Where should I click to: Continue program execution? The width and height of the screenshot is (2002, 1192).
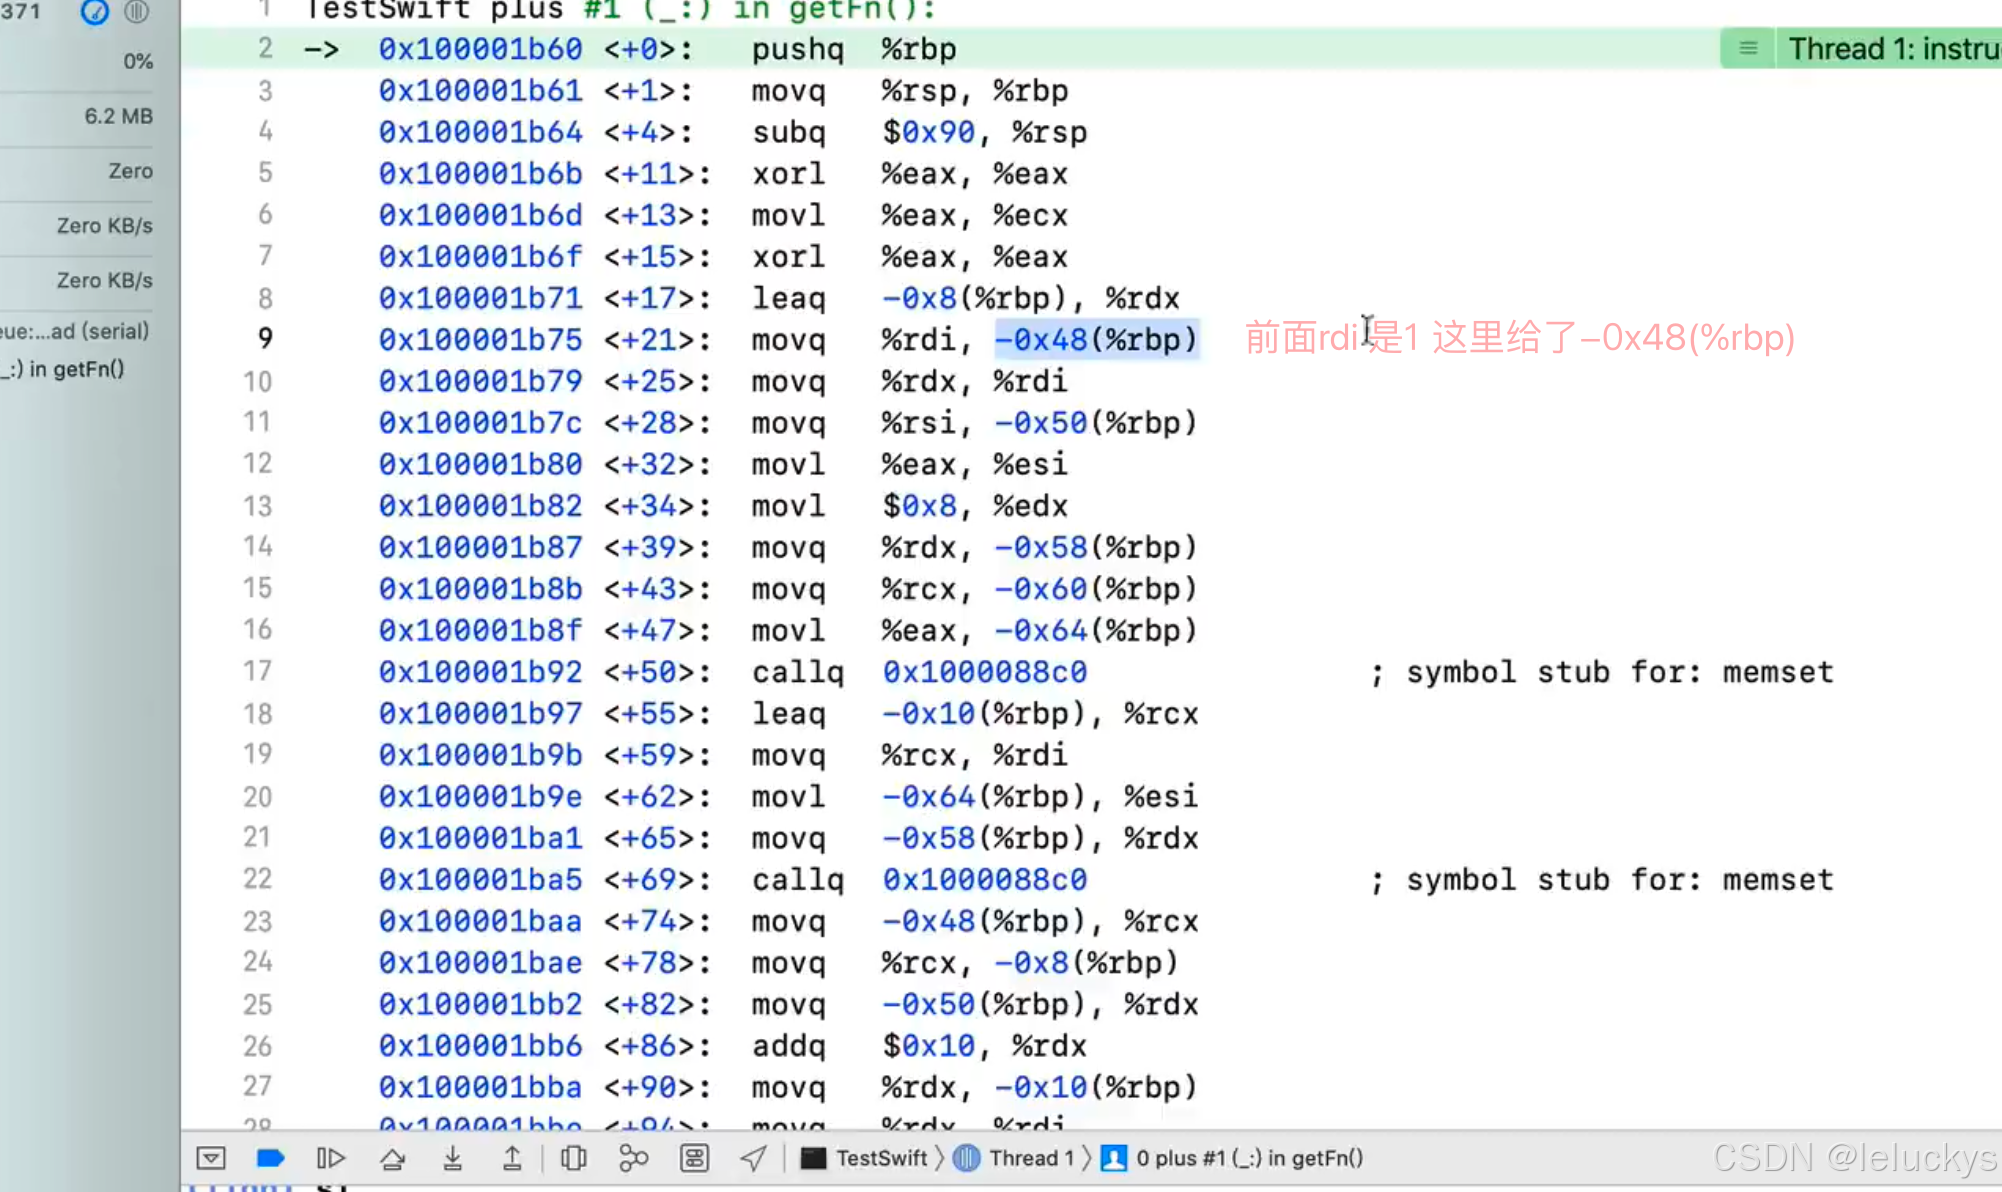331,1158
